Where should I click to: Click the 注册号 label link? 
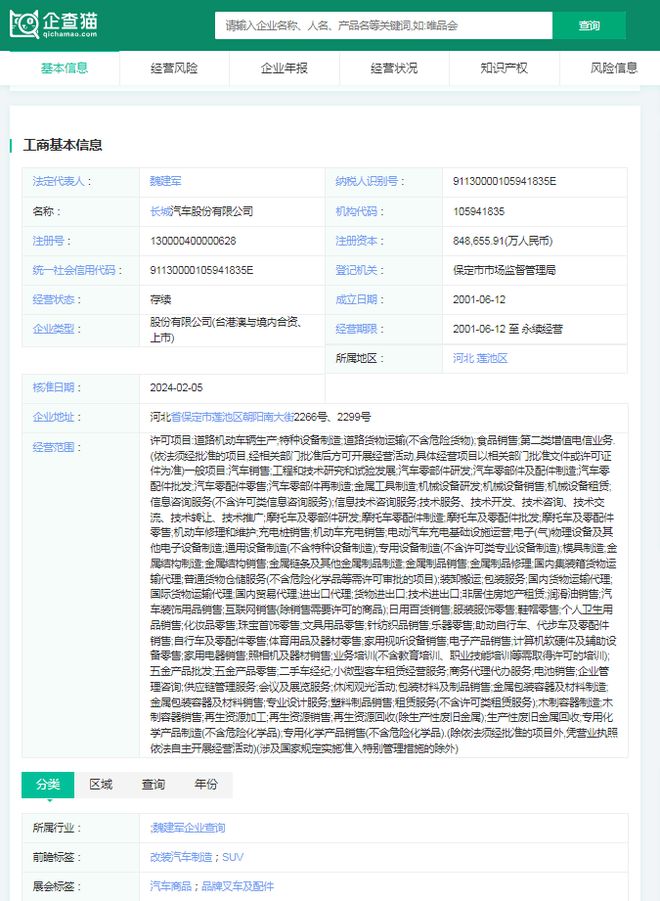(48, 241)
